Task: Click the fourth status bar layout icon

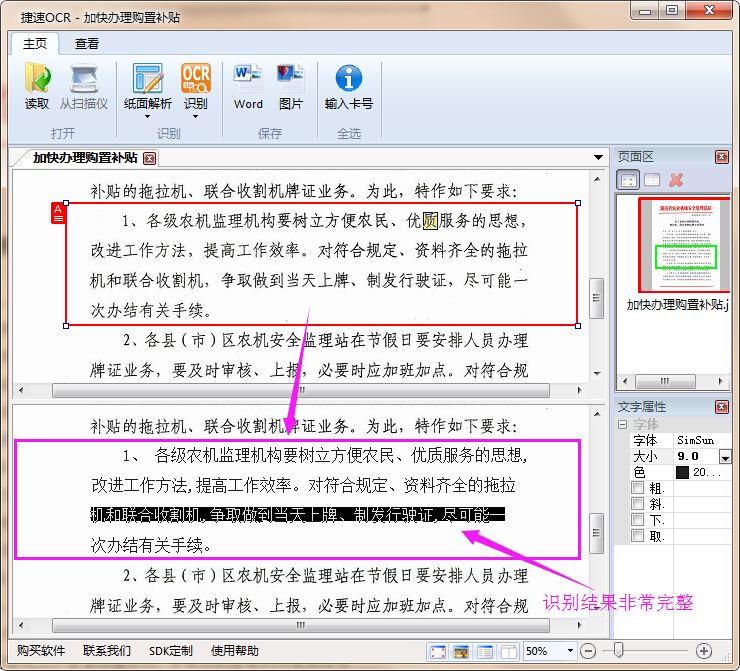Action: coord(508,652)
